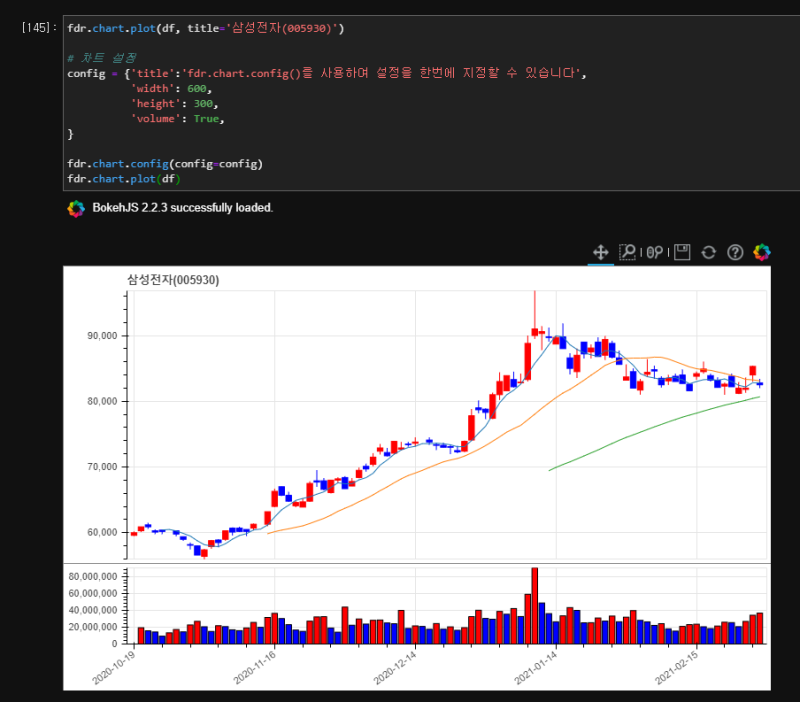
Task: Deactivate the currently active Pan tool
Action: tap(601, 252)
